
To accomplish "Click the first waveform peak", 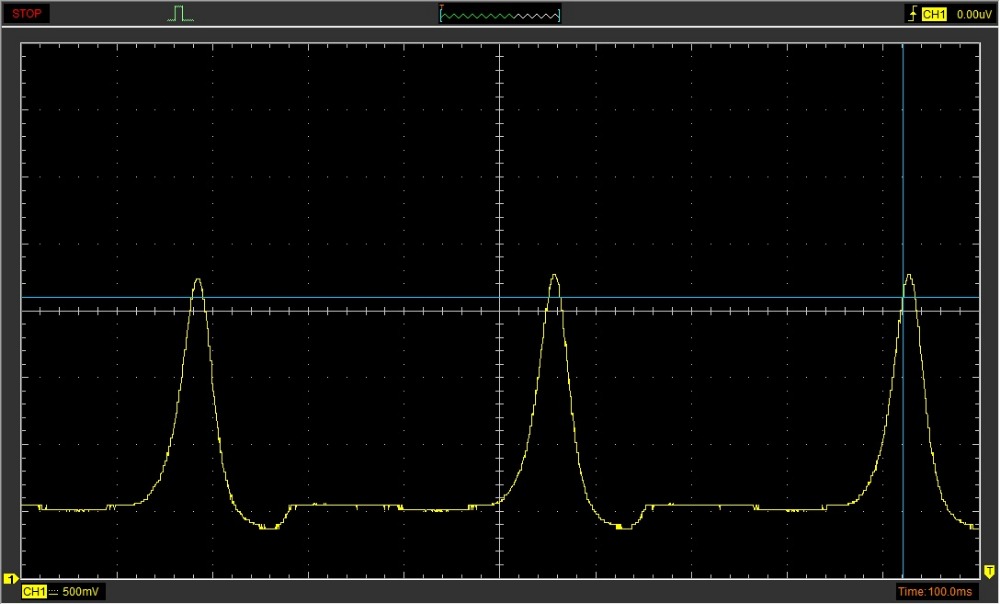I will pos(197,280).
